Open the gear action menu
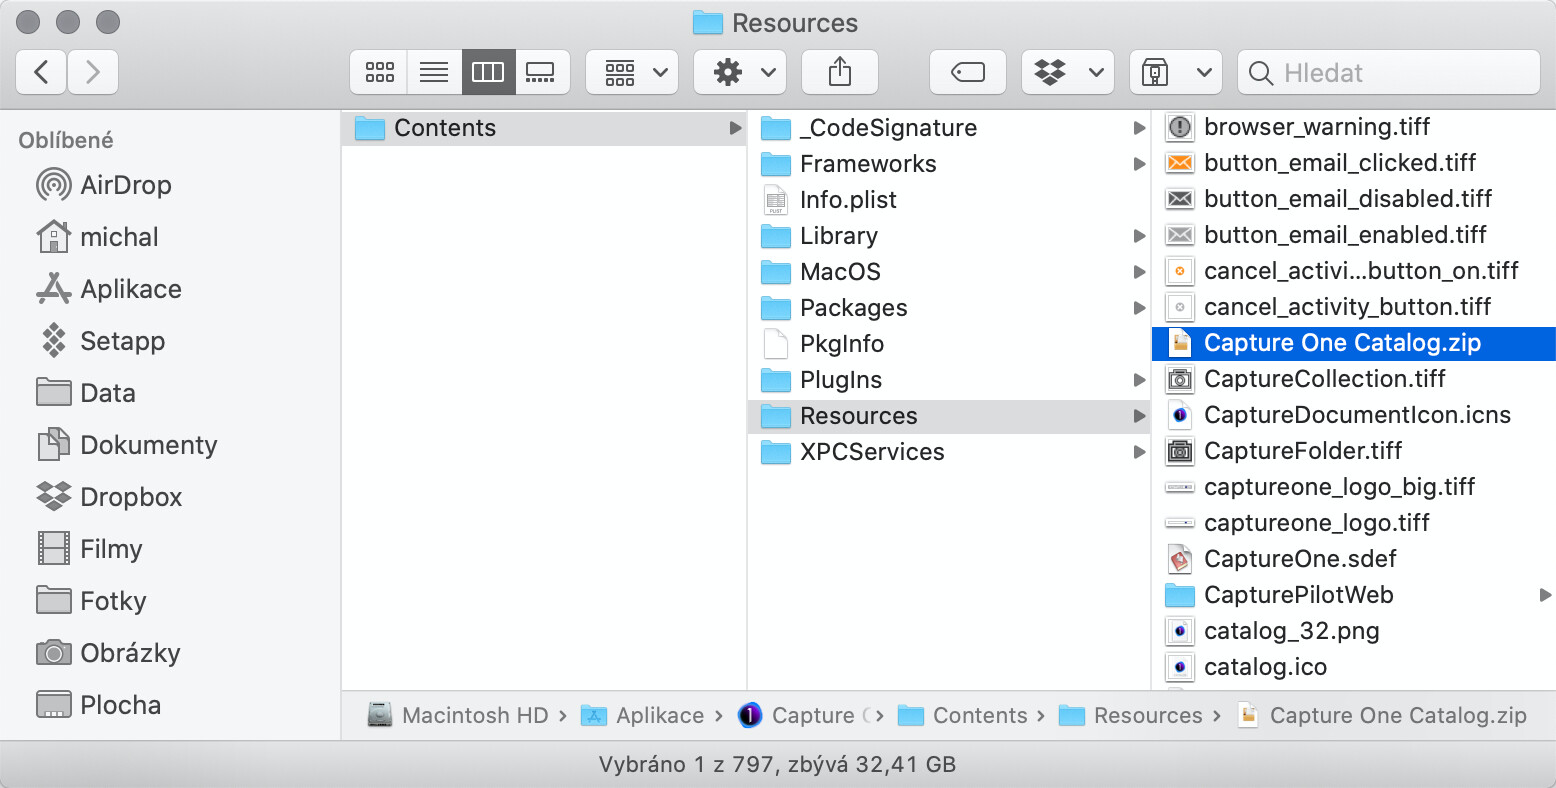The image size is (1556, 788). [x=740, y=72]
